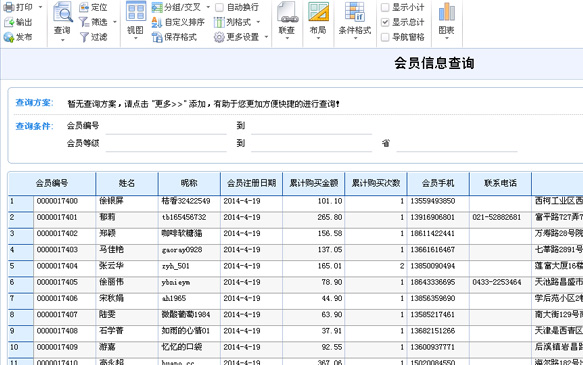Click the 会员编号 column header
The height and width of the screenshot is (365, 583).
click(52, 183)
